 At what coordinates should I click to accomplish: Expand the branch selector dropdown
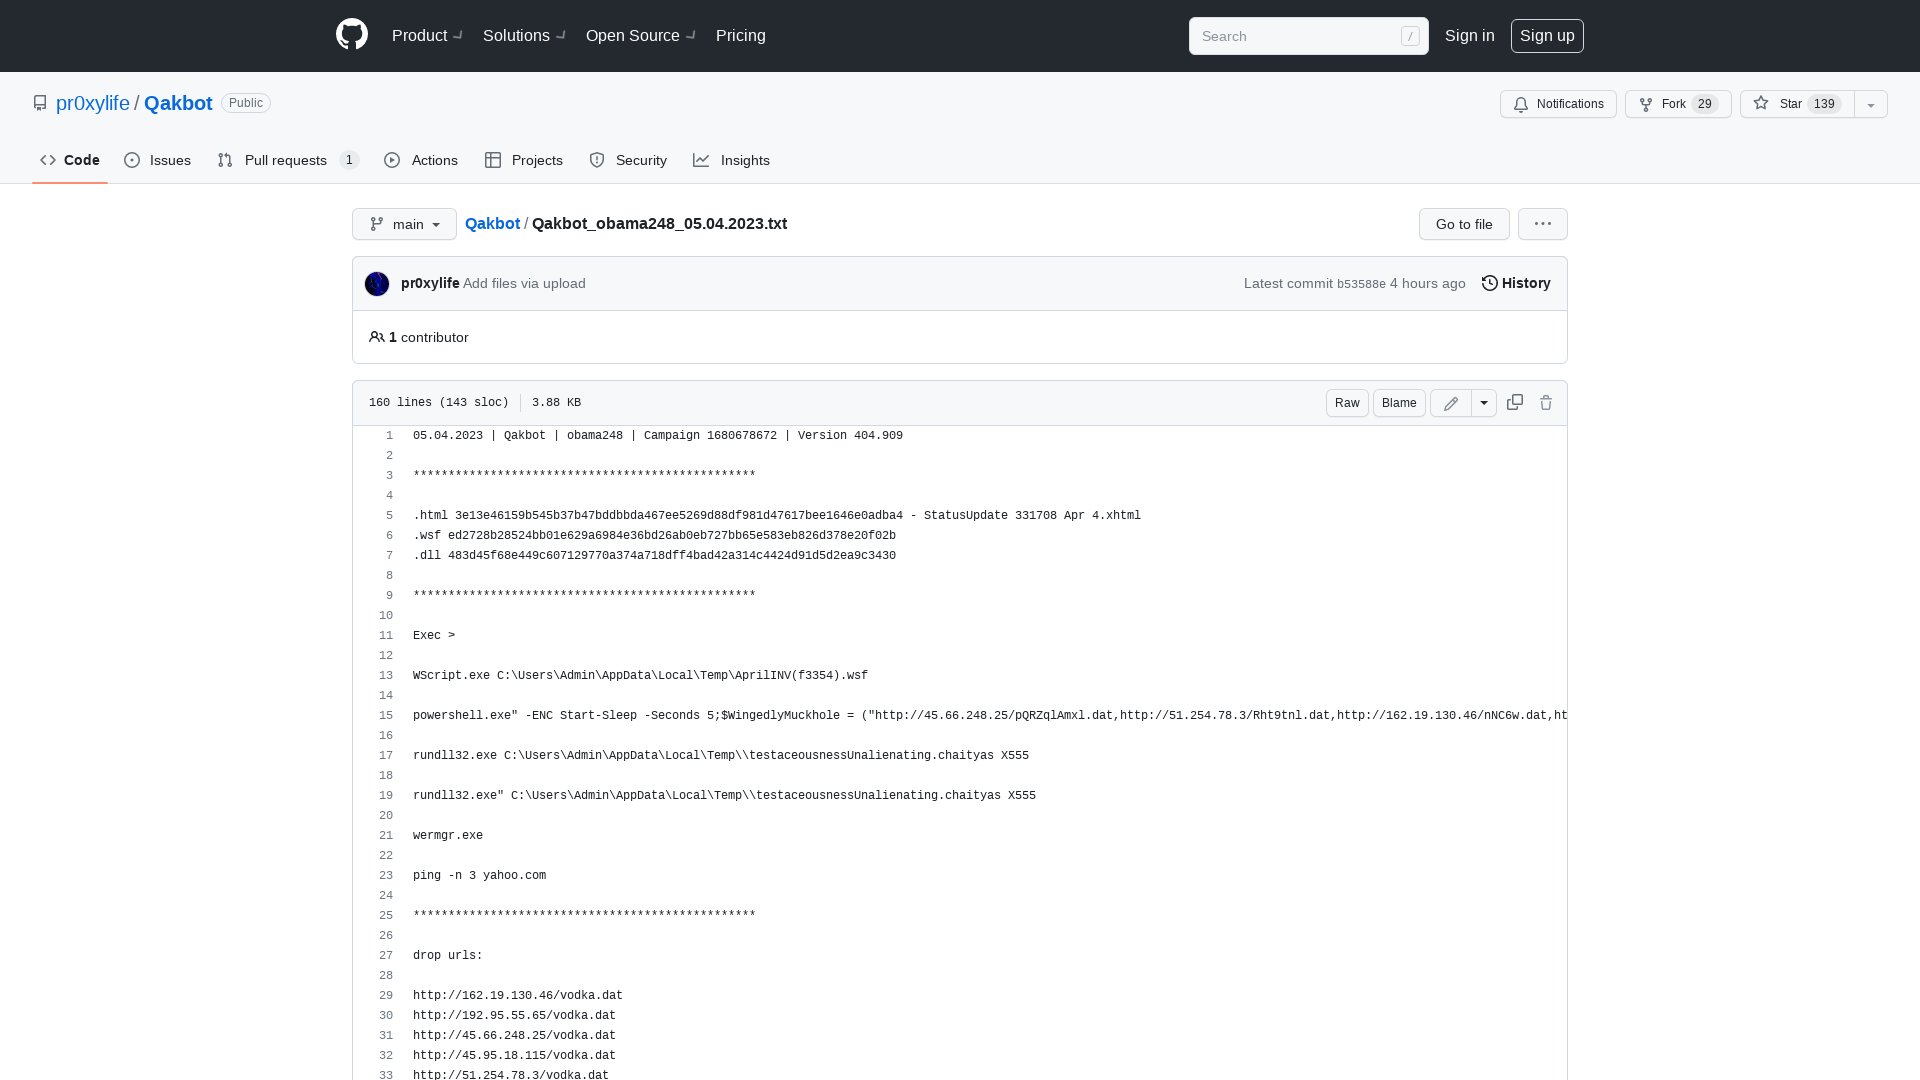(x=404, y=224)
